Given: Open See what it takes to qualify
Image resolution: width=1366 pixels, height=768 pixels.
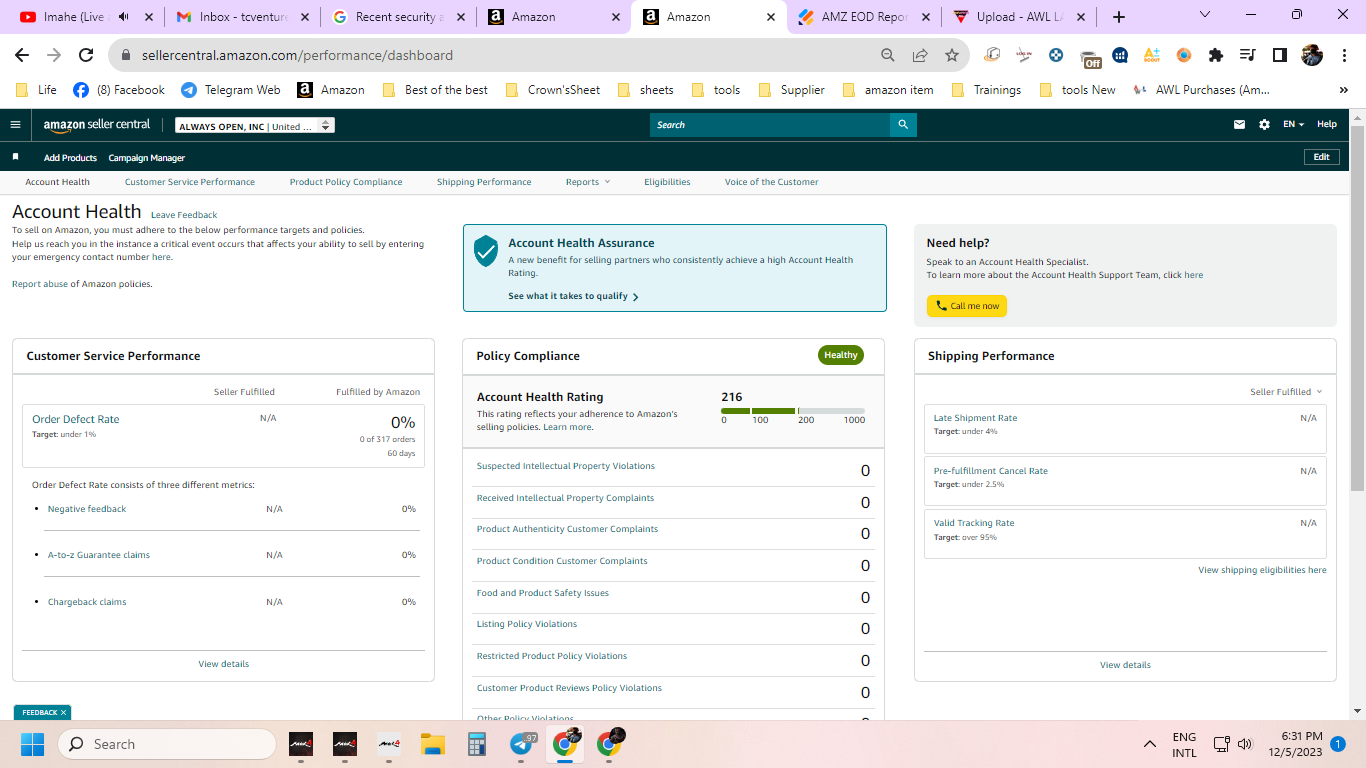Looking at the screenshot, I should pos(573,296).
